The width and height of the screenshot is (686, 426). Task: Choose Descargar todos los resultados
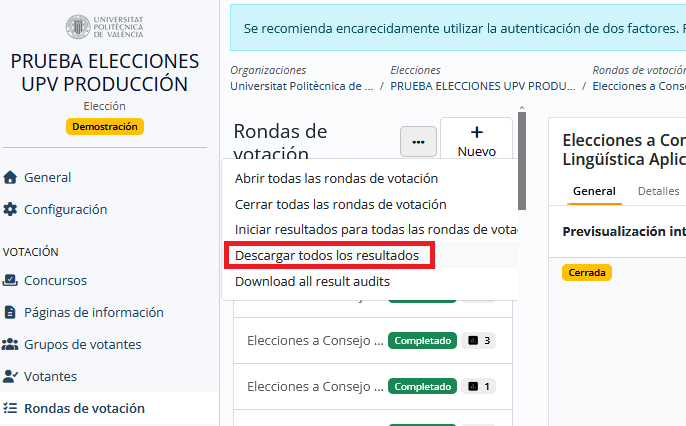(329, 255)
